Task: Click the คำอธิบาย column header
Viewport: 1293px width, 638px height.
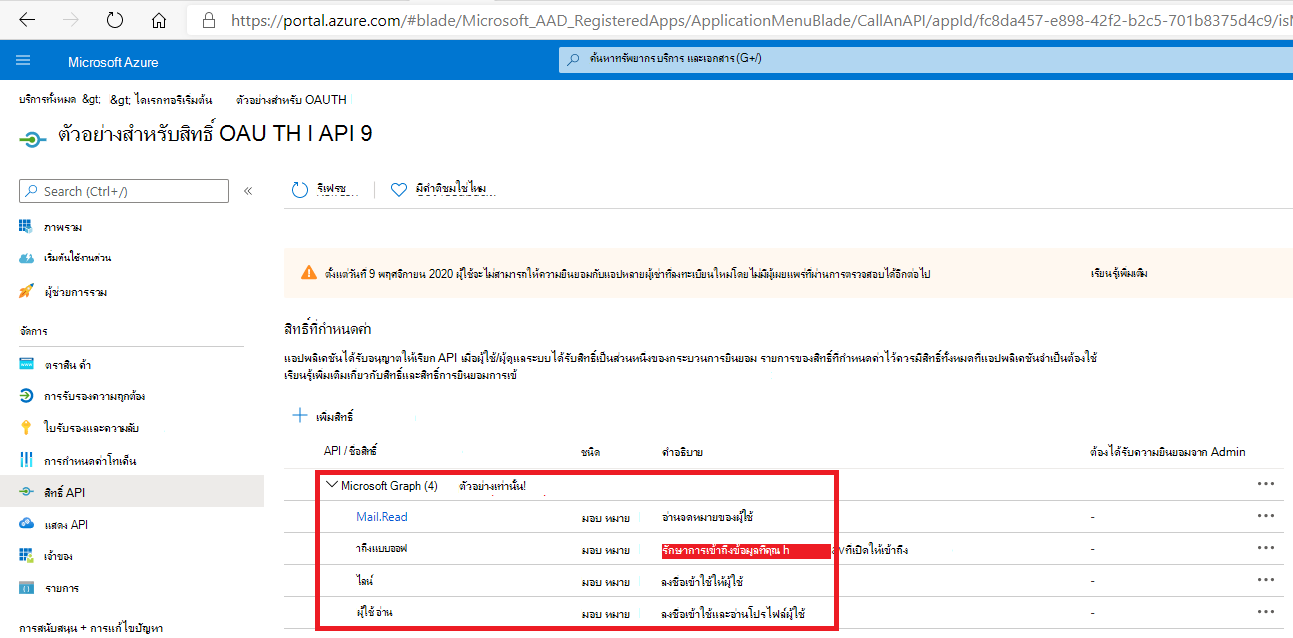Action: [682, 452]
